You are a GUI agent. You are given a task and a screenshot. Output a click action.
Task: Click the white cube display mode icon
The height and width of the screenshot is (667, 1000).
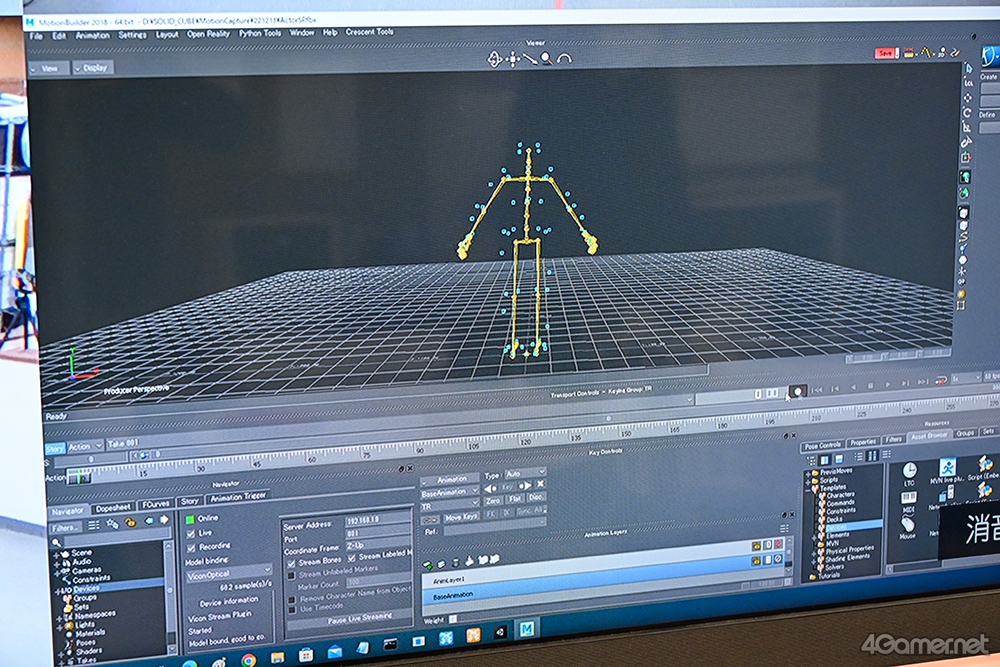(964, 212)
